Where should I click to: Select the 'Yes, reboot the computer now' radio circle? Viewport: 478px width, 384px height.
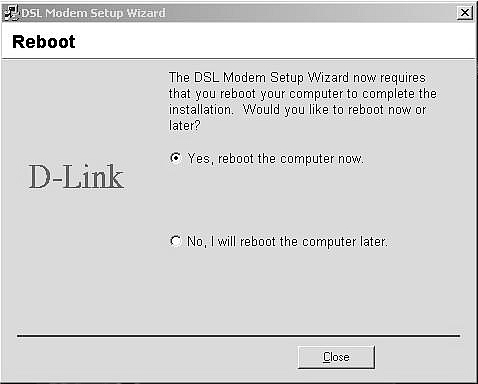pyautogui.click(x=176, y=158)
